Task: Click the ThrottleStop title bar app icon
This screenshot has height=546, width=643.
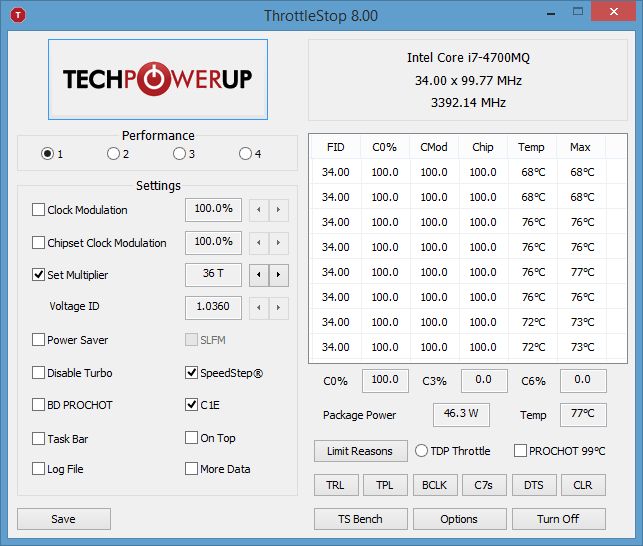Action: click(x=17, y=16)
